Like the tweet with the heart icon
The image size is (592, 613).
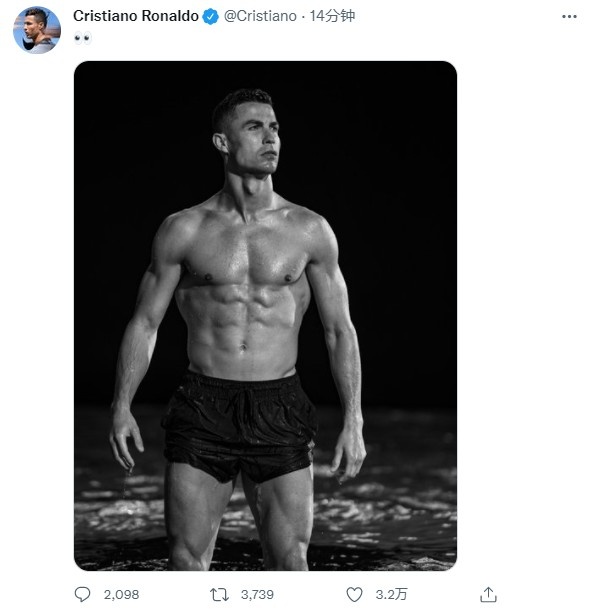point(354,594)
